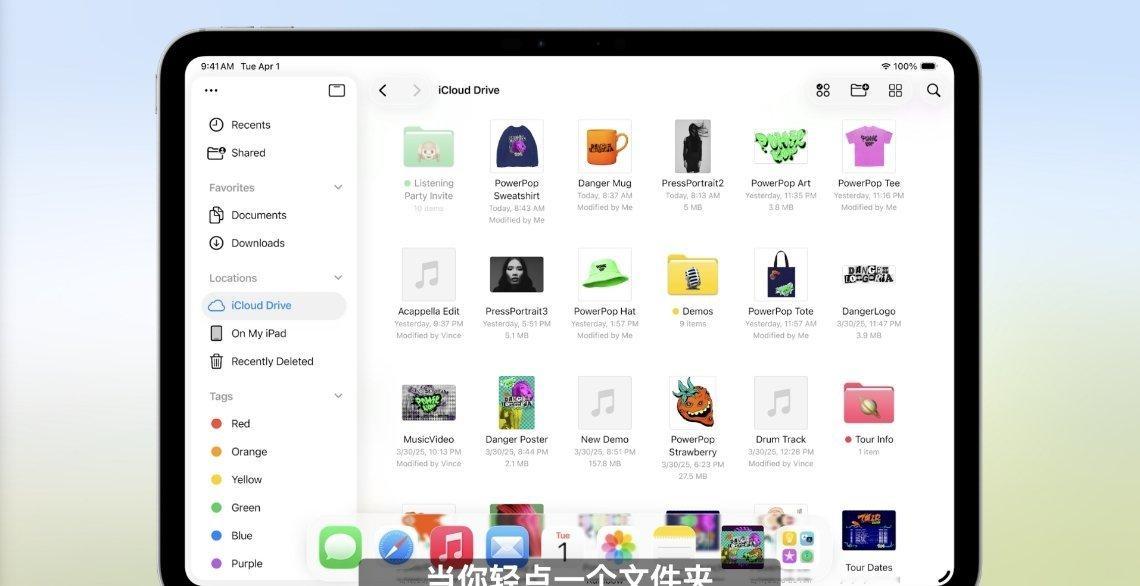
Task: Open the Danger Poster file
Action: click(517, 403)
